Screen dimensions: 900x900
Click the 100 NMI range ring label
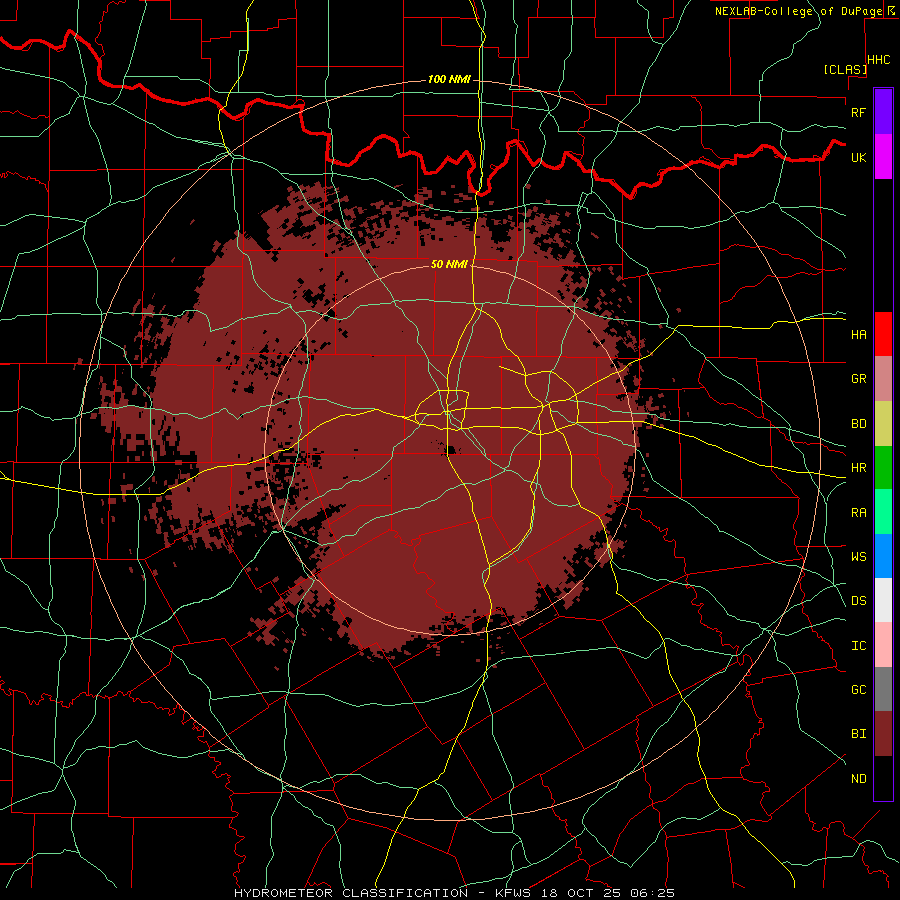point(449,79)
